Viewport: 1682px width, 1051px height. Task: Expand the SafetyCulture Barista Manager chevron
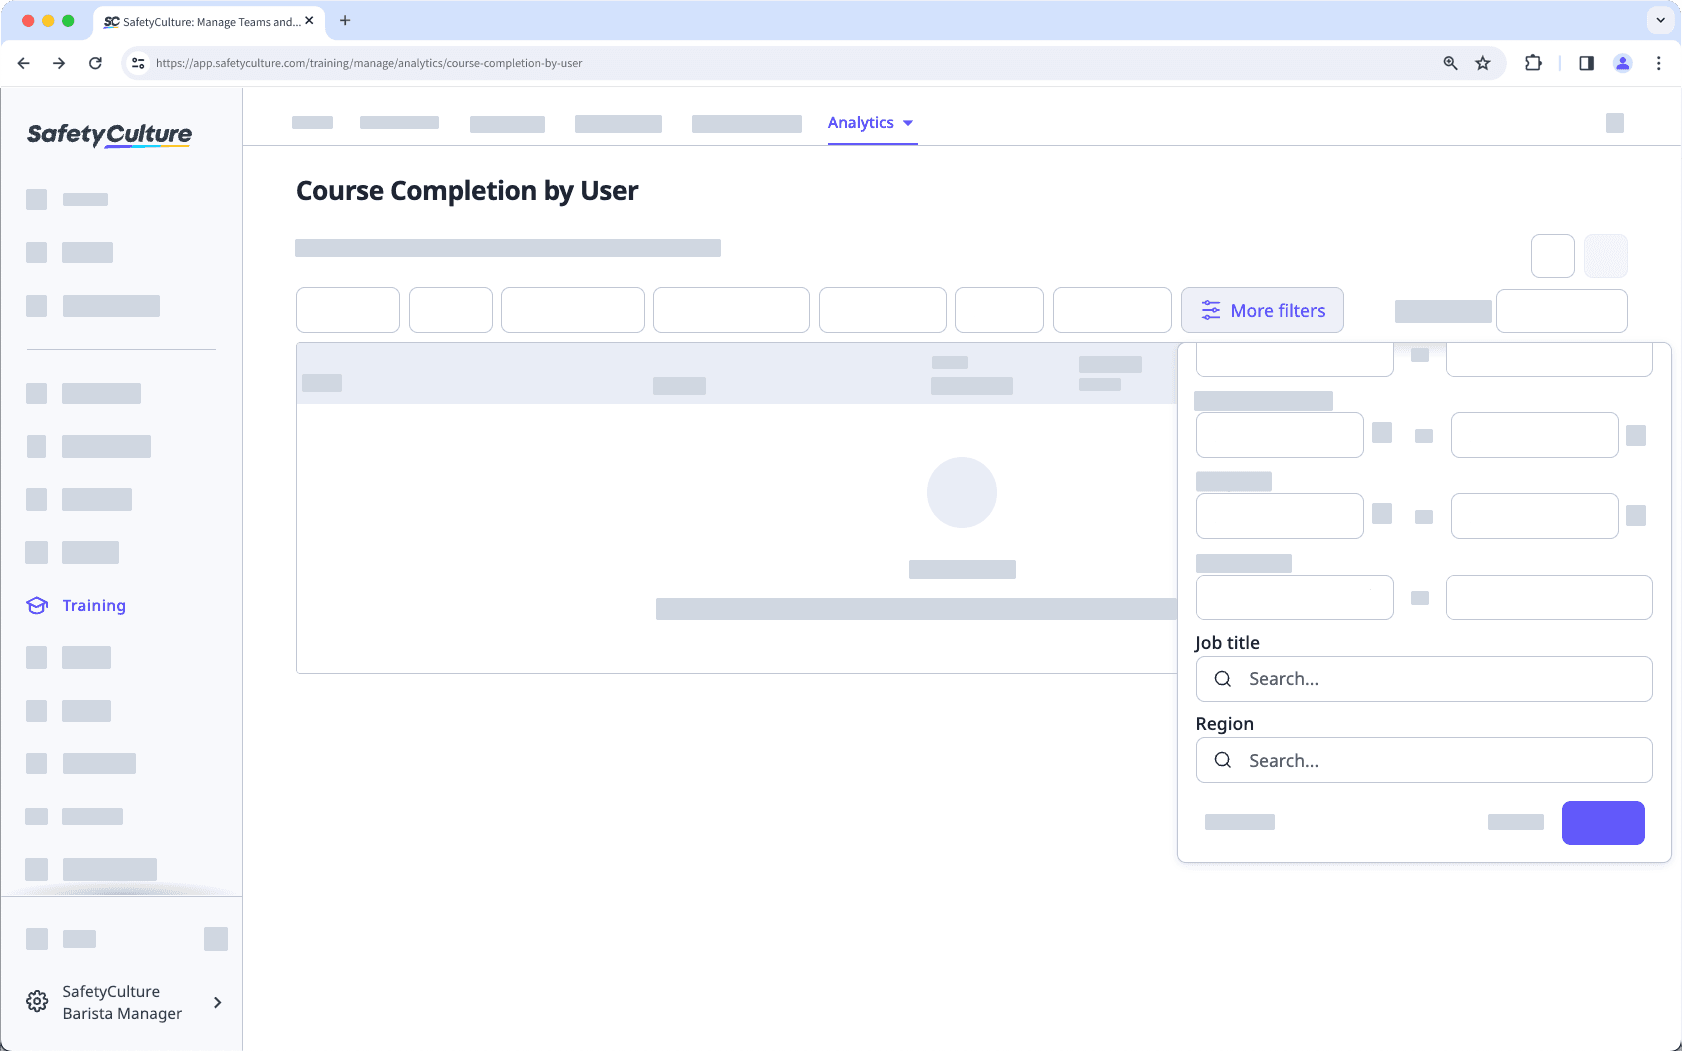click(x=217, y=1002)
